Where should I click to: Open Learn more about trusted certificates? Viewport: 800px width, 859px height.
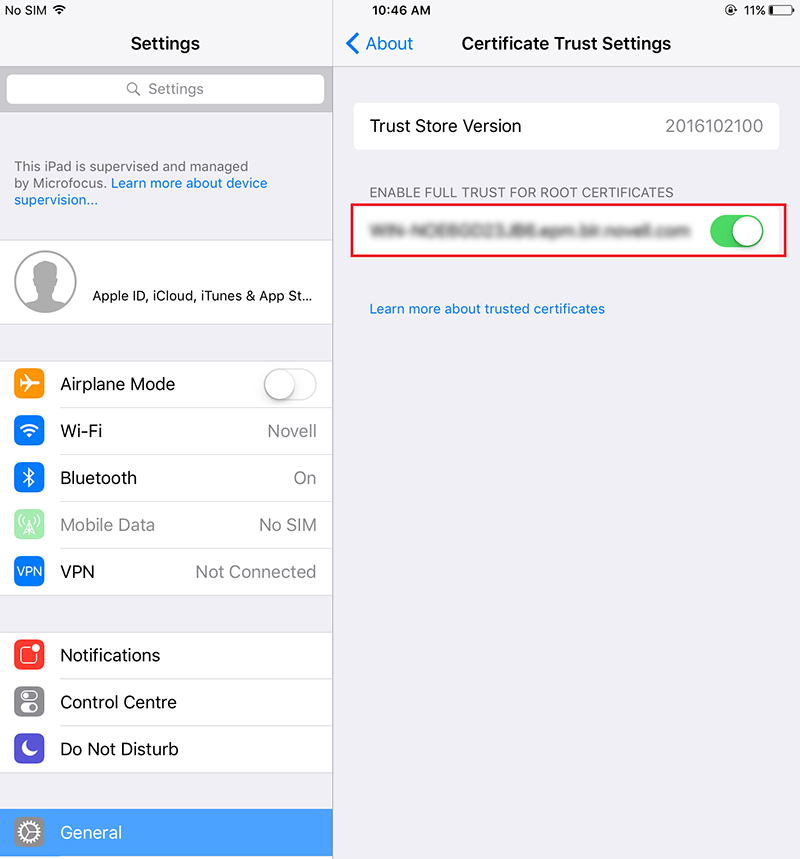point(487,309)
